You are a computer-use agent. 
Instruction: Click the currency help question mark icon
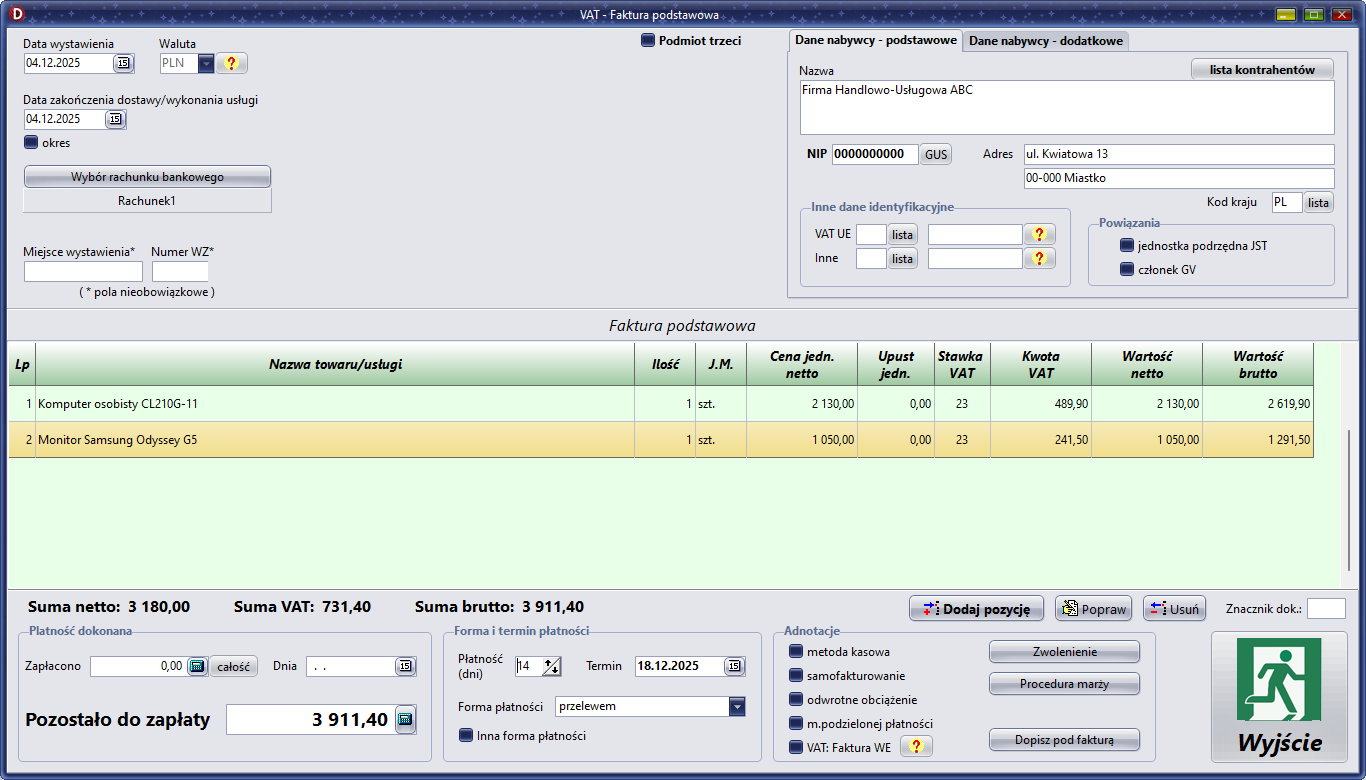[x=231, y=63]
